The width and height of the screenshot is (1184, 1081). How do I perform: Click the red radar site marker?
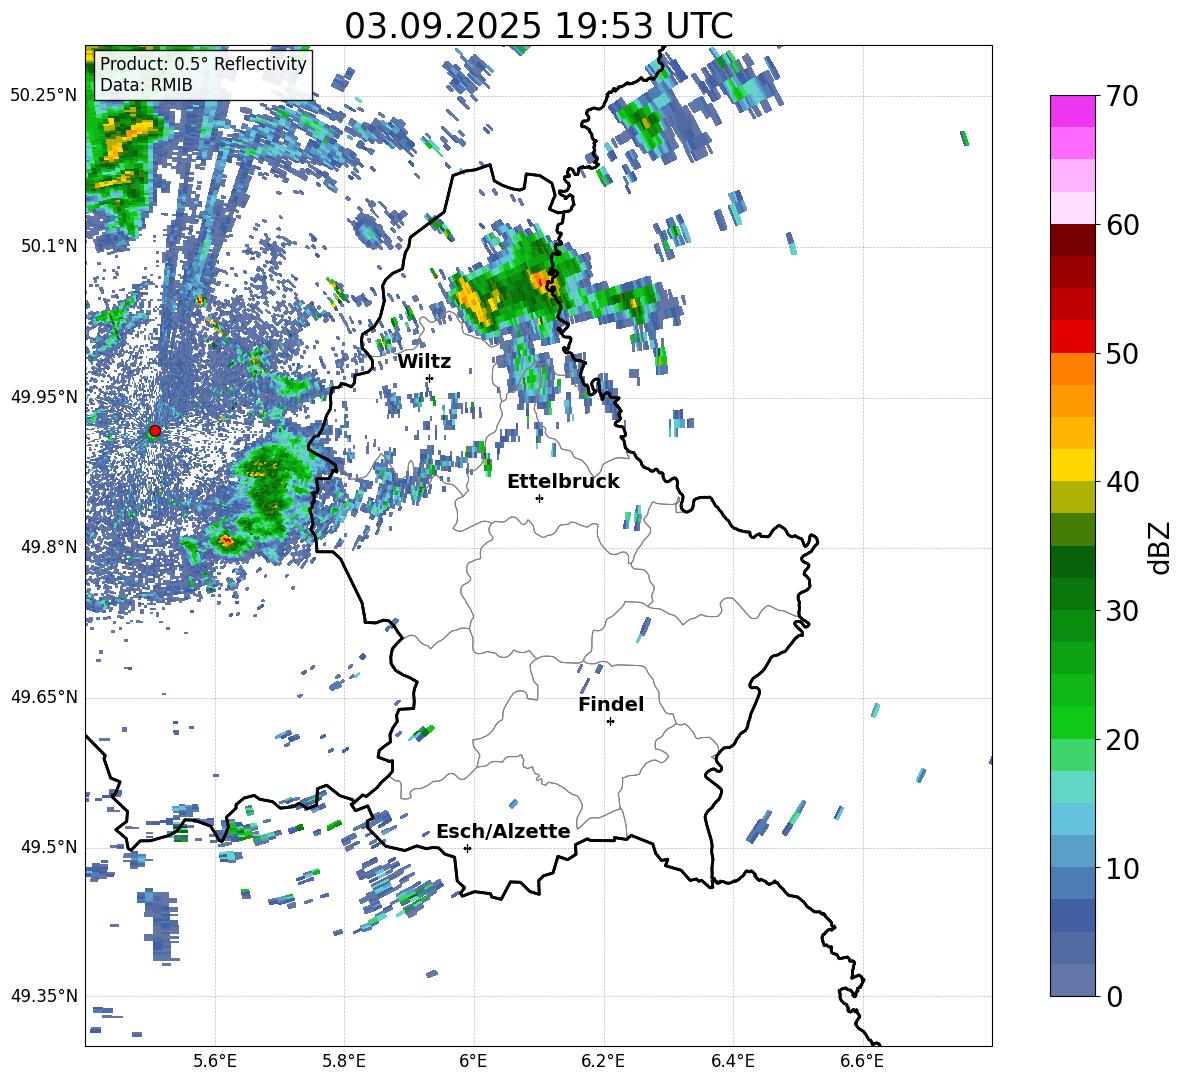point(155,431)
